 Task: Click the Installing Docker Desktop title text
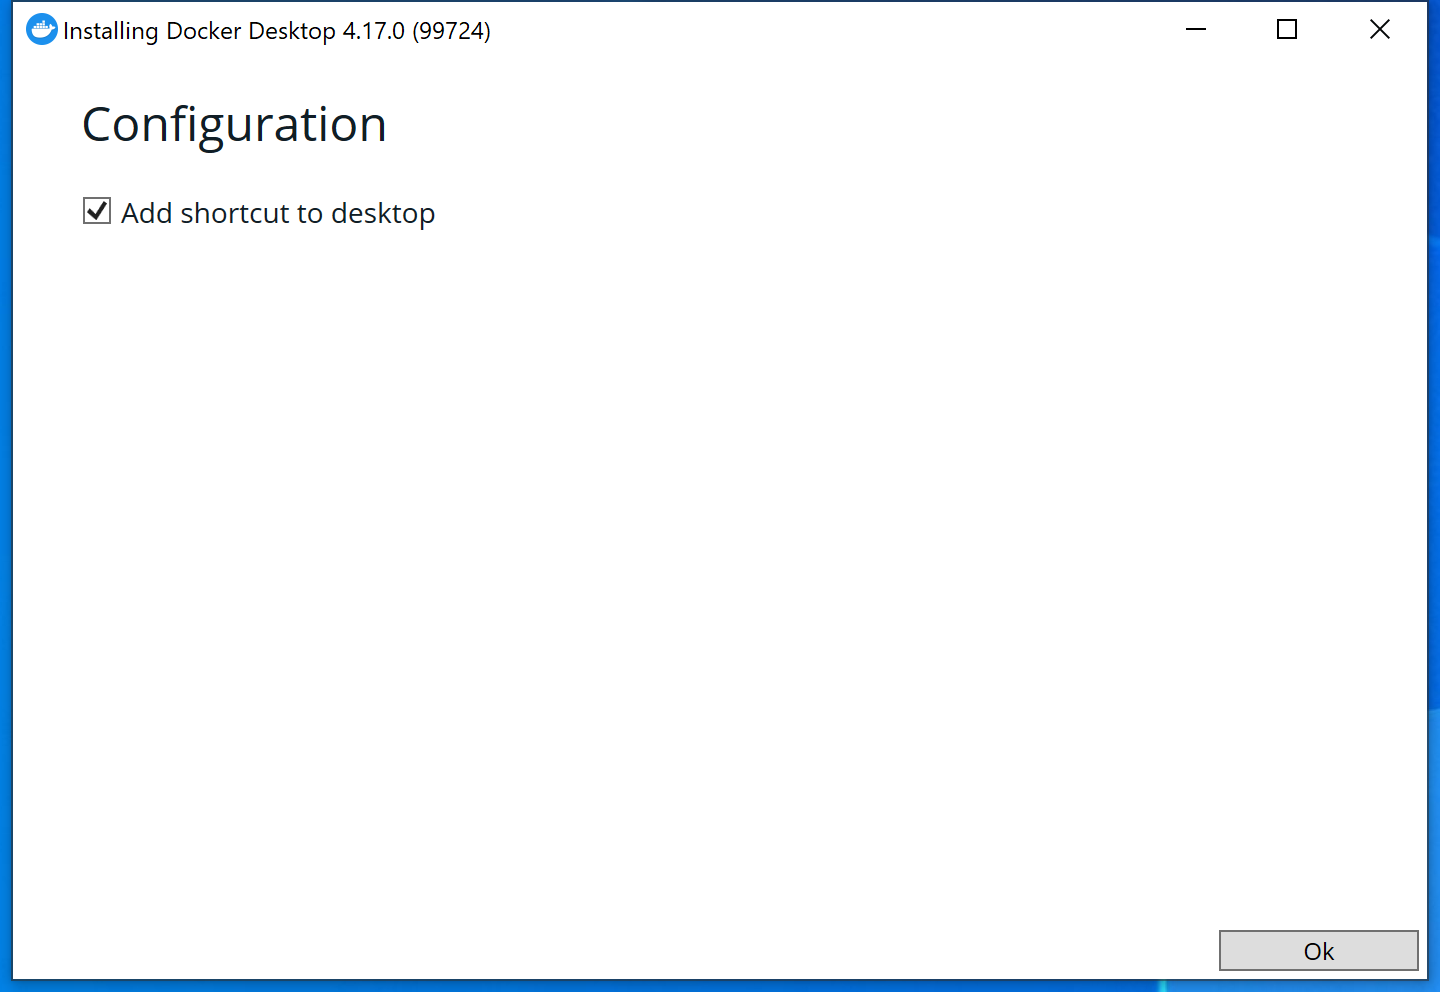200,30
